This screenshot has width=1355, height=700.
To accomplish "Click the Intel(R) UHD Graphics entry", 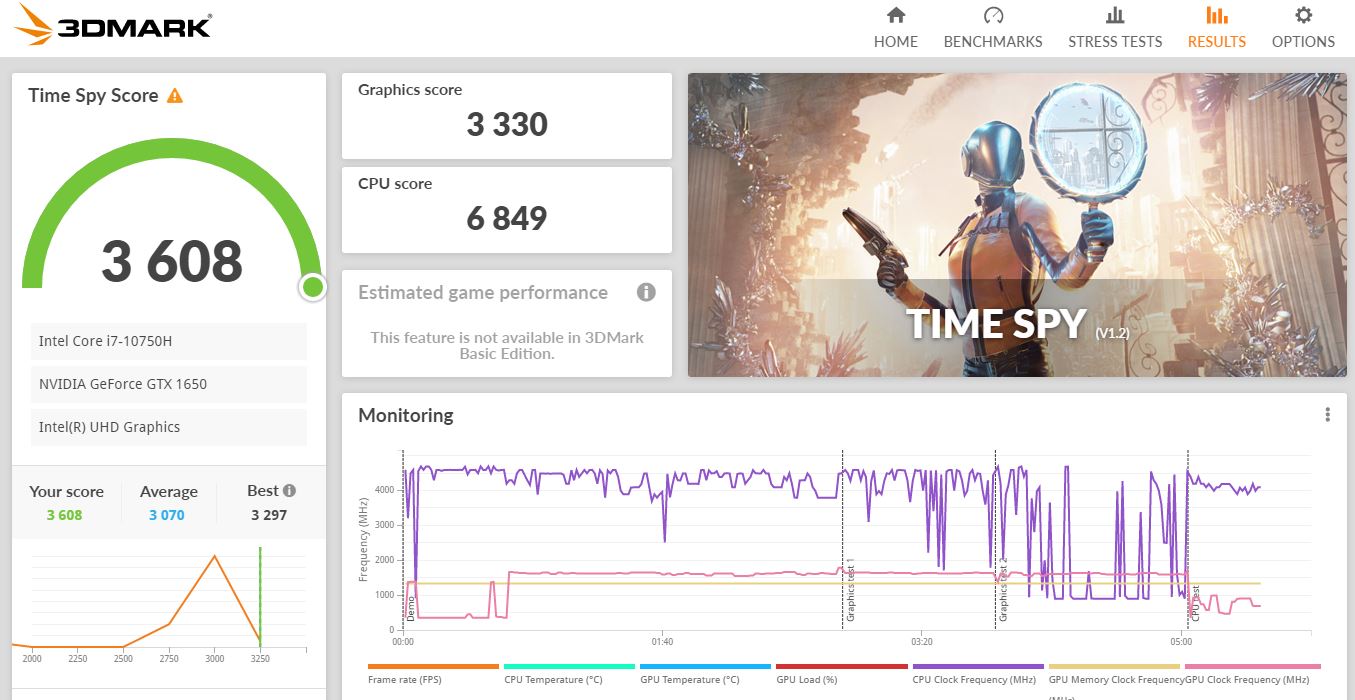I will [x=168, y=427].
